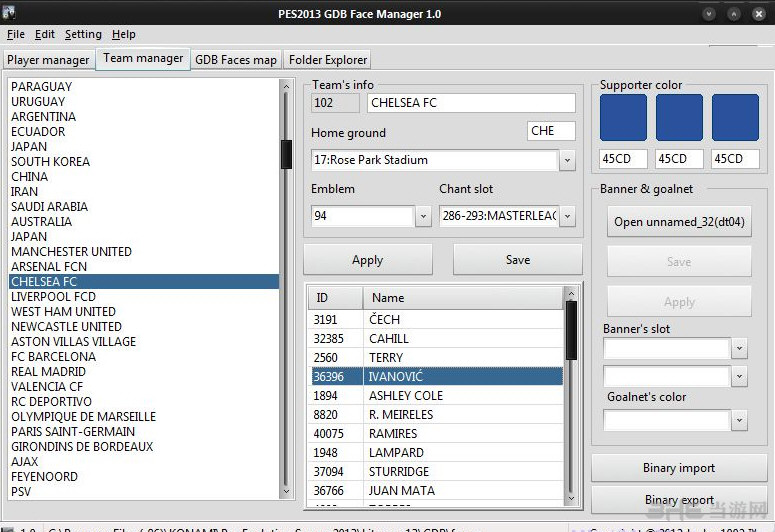This screenshot has width=775, height=532.
Task: Click Save button under Team's info
Action: pyautogui.click(x=517, y=260)
